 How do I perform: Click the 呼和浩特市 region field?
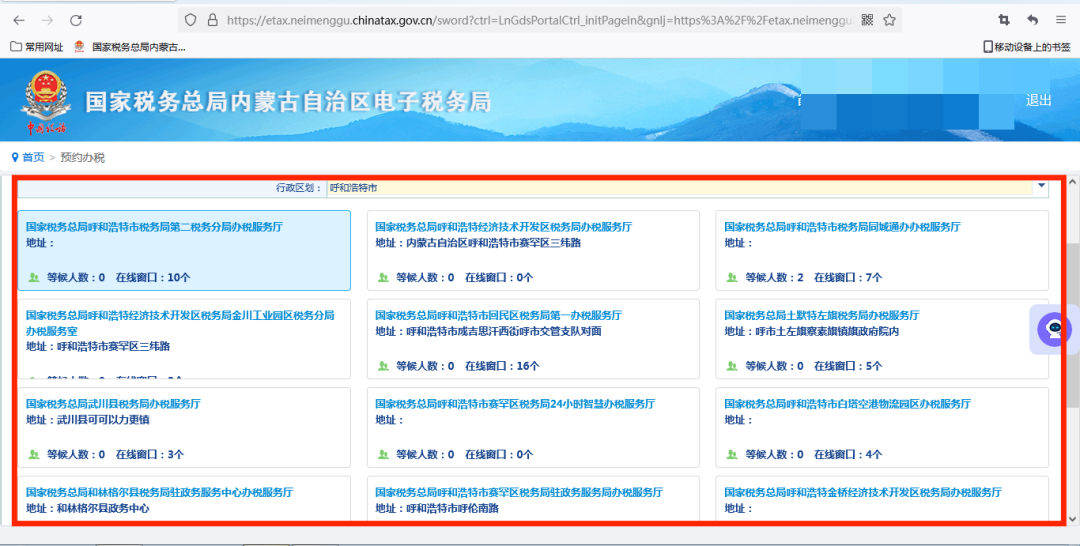tap(680, 187)
